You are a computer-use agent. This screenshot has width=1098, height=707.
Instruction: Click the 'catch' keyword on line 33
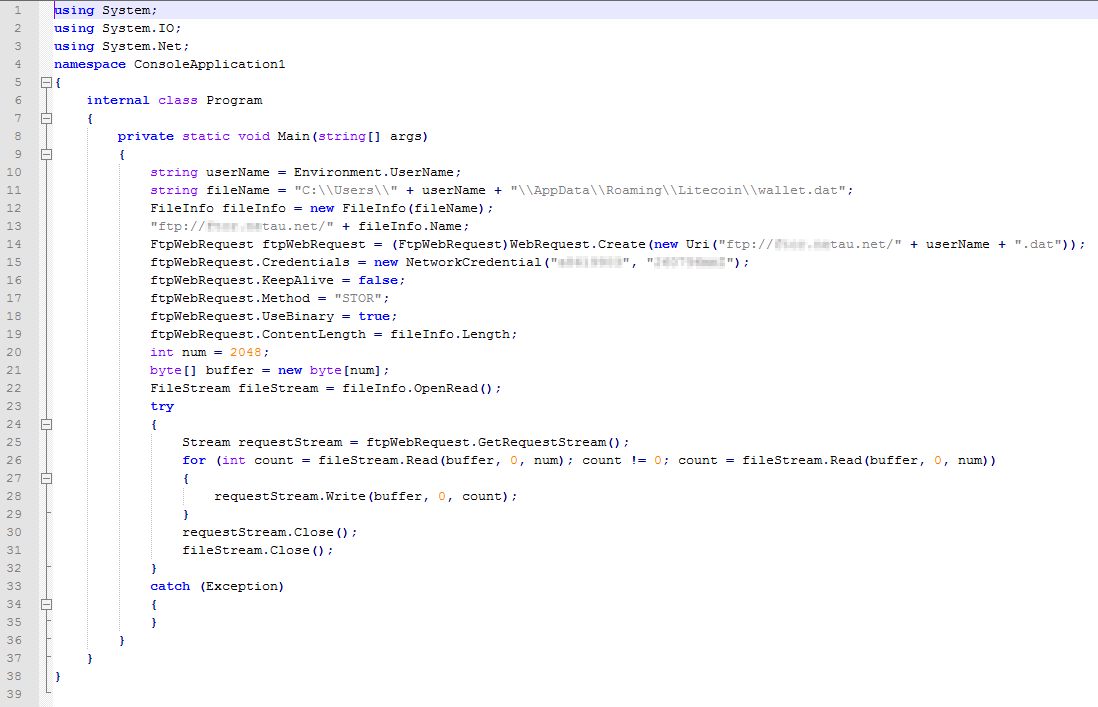170,587
